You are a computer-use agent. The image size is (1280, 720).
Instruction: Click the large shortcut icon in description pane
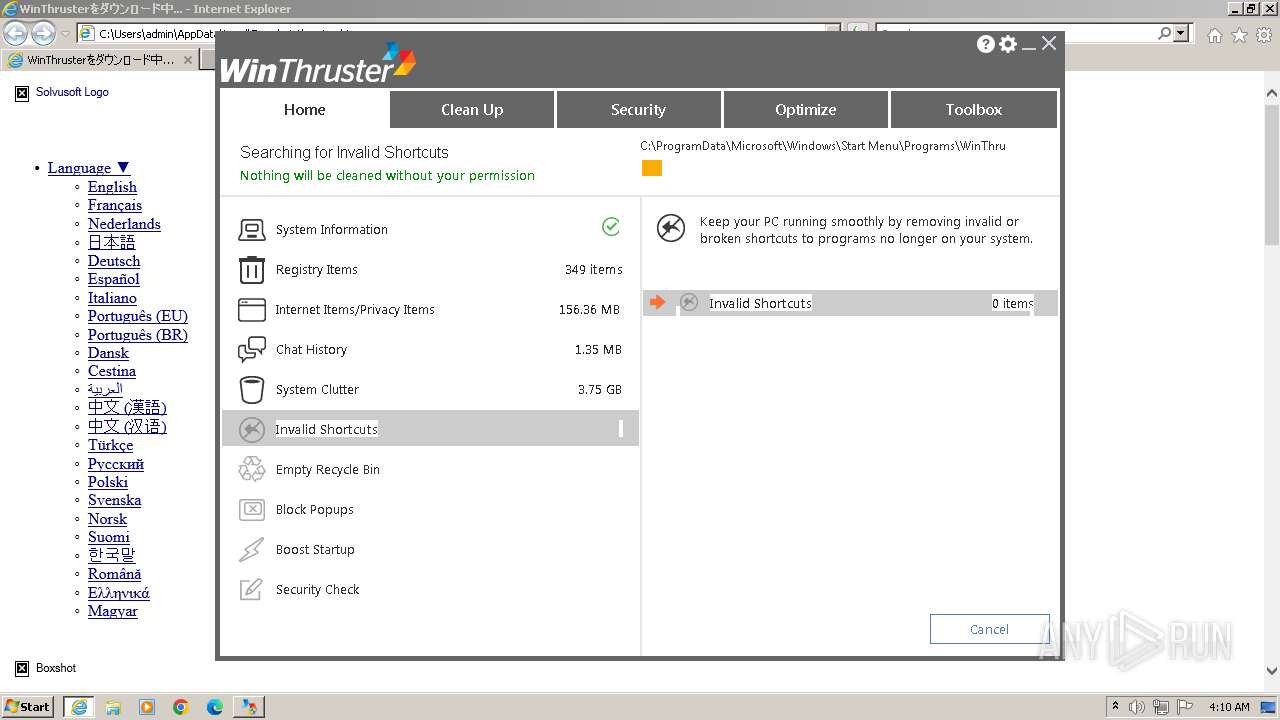click(671, 228)
